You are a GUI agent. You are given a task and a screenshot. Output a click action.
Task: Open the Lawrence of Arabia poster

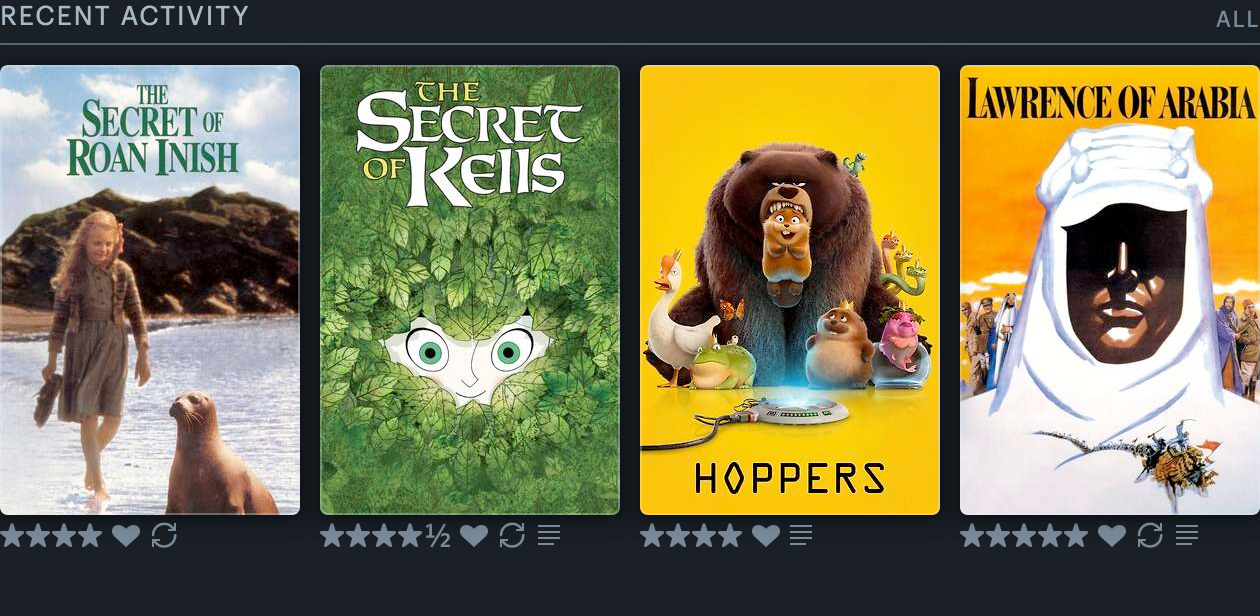[x=1110, y=290]
